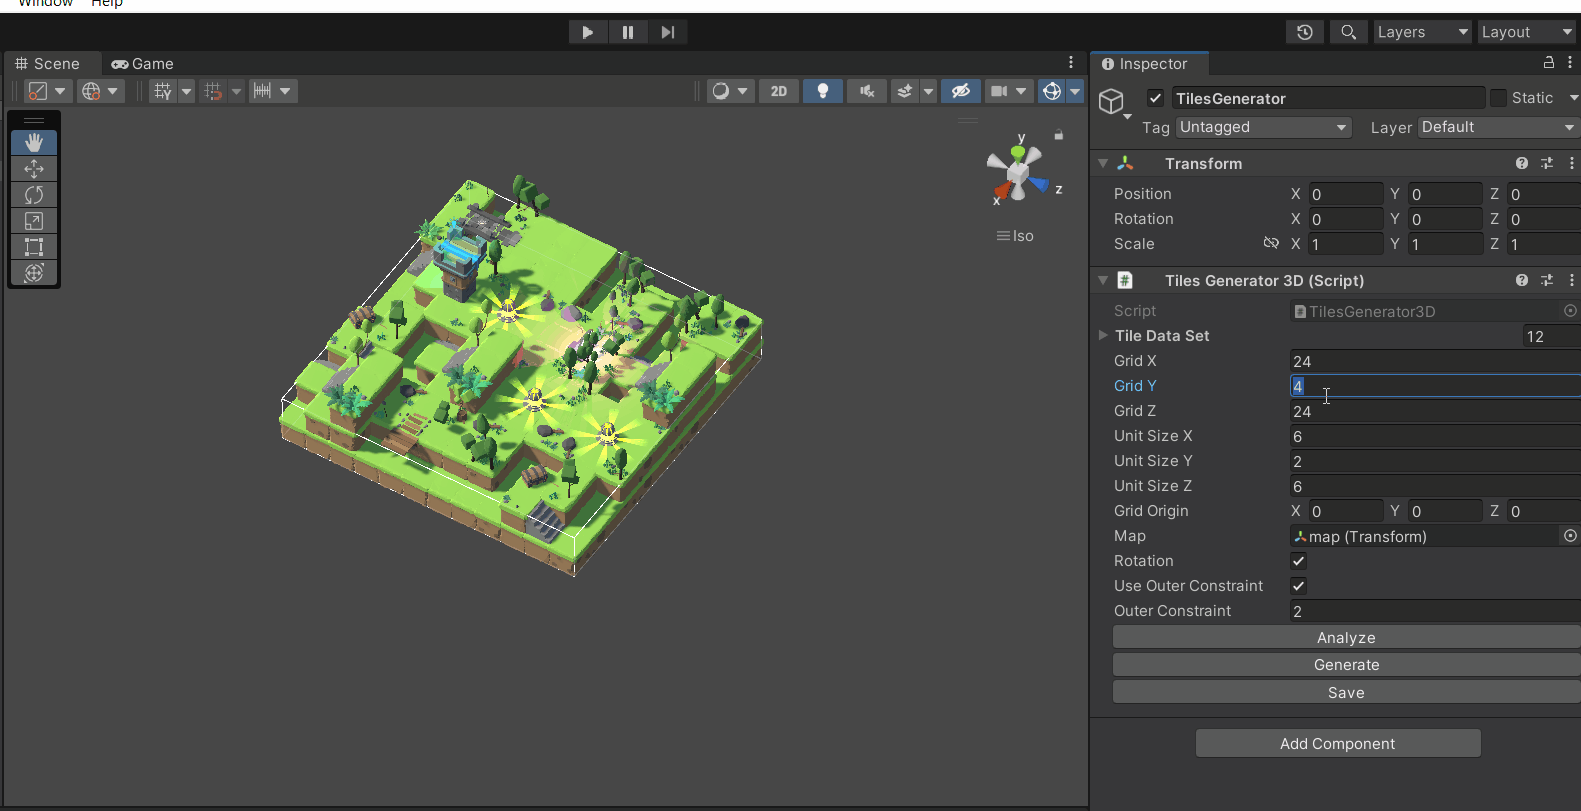Click the Generate button

point(1346,665)
